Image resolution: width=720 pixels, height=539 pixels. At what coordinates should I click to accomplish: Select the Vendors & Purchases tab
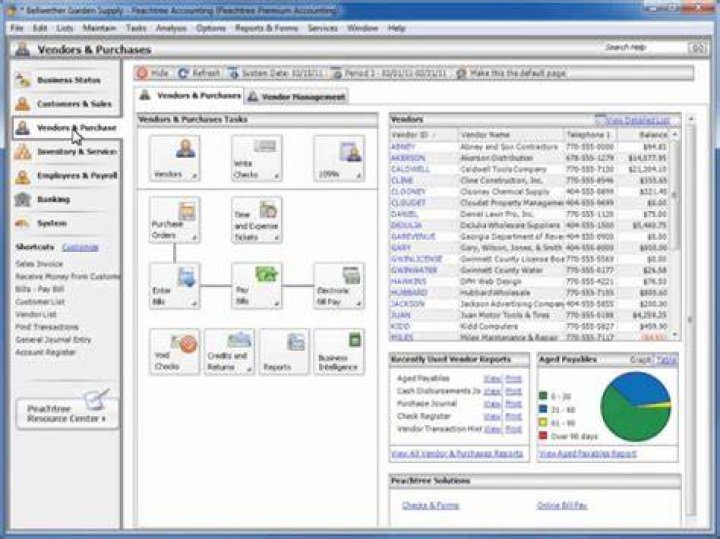(x=190, y=95)
